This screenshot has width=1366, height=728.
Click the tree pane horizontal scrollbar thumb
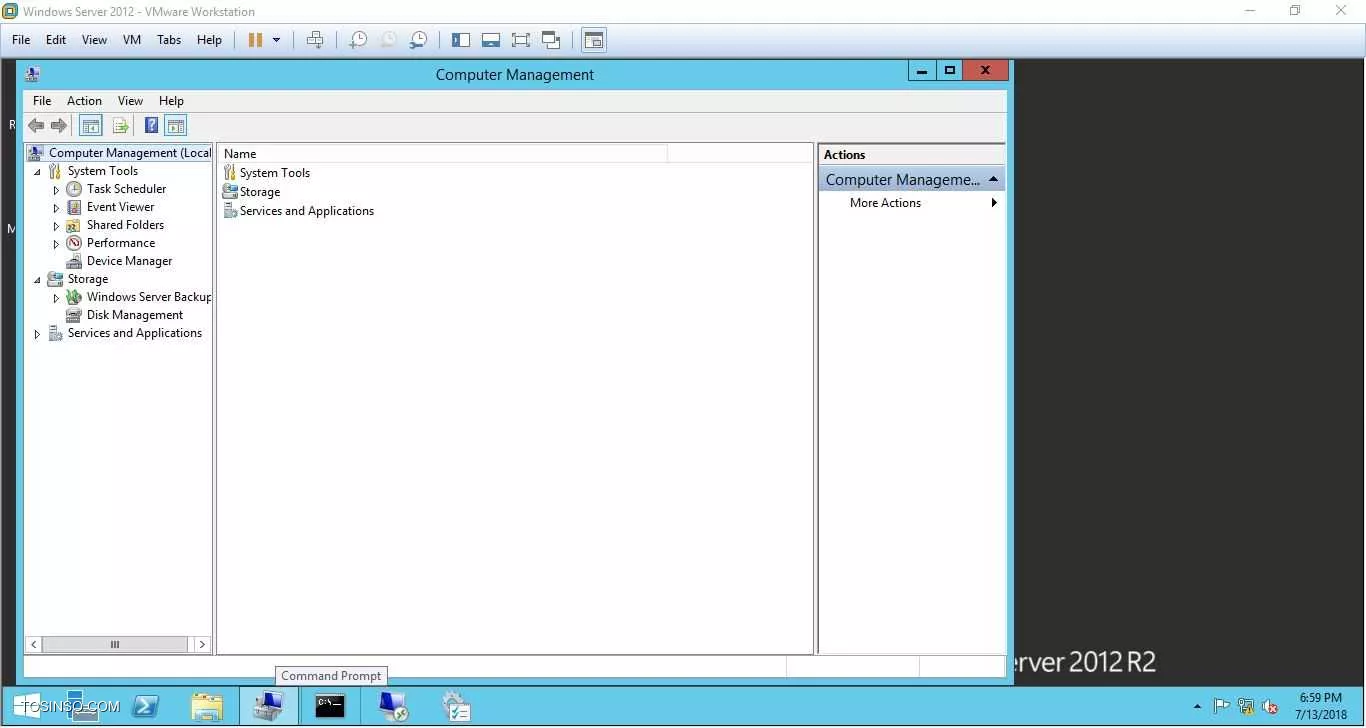coord(115,645)
